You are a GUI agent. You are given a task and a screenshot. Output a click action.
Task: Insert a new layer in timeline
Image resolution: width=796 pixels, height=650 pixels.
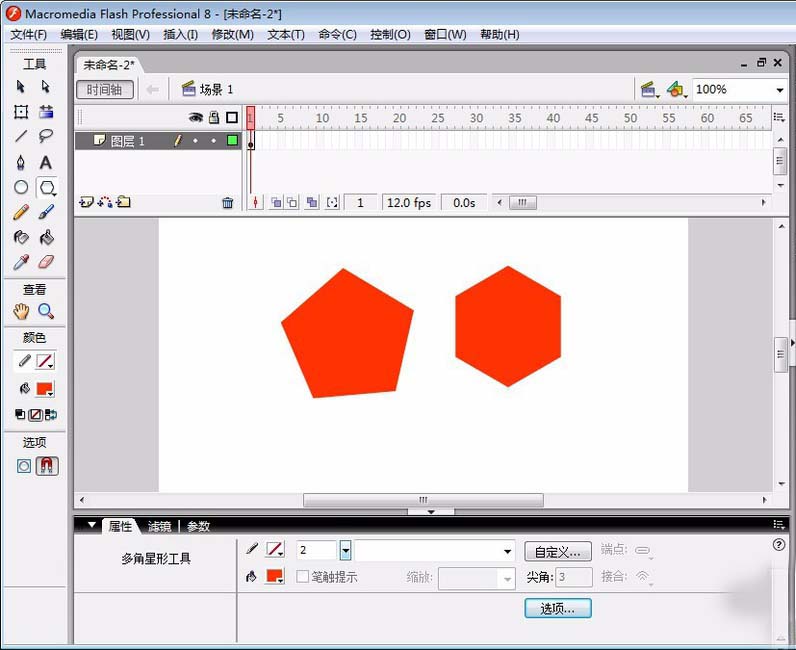click(86, 202)
